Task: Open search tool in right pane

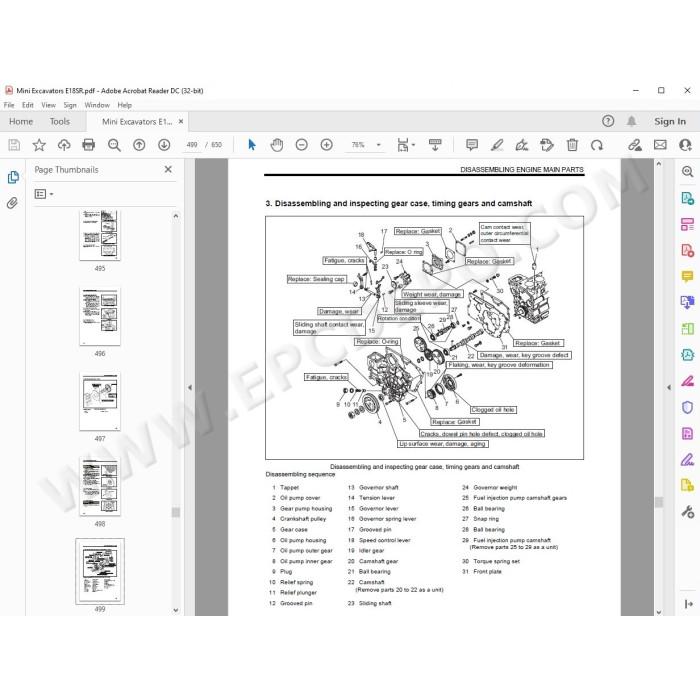Action: pos(688,171)
